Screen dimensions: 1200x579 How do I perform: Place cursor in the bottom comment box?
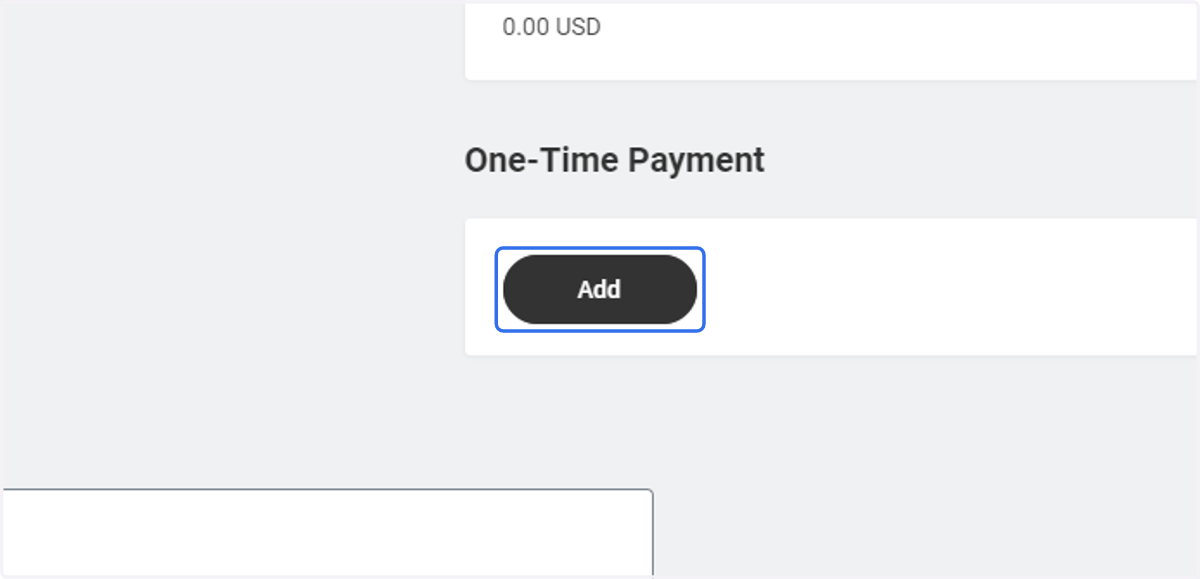coord(326,532)
